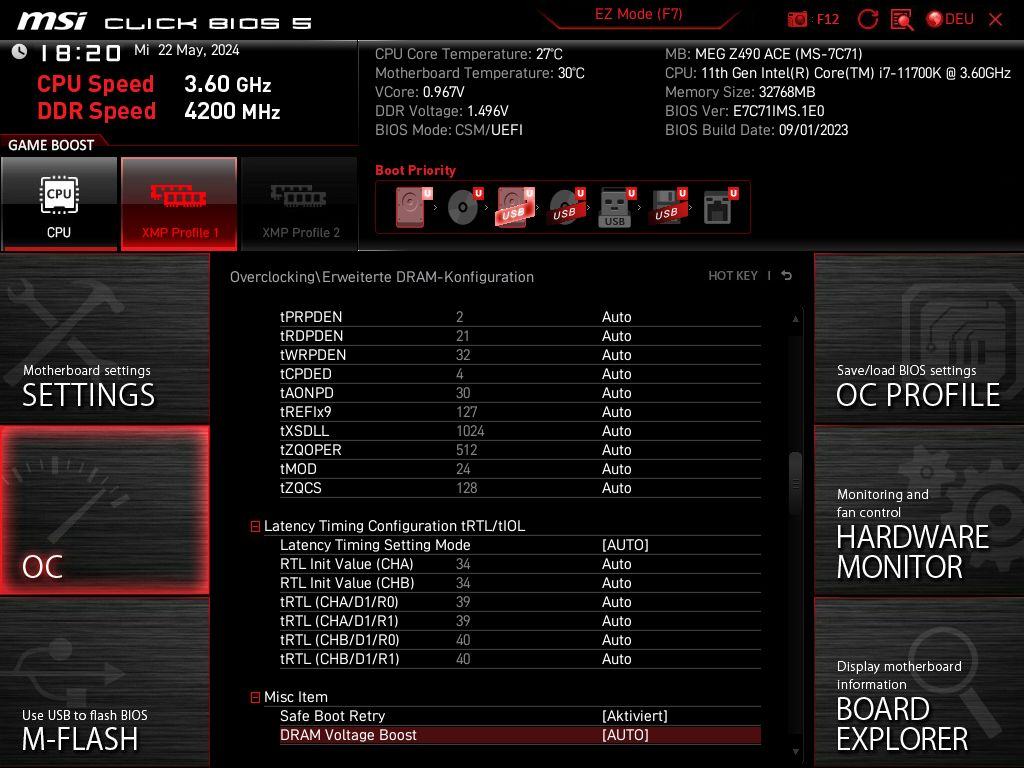Select the tXSDLL timing row
This screenshot has width=1024, height=768.
point(520,430)
